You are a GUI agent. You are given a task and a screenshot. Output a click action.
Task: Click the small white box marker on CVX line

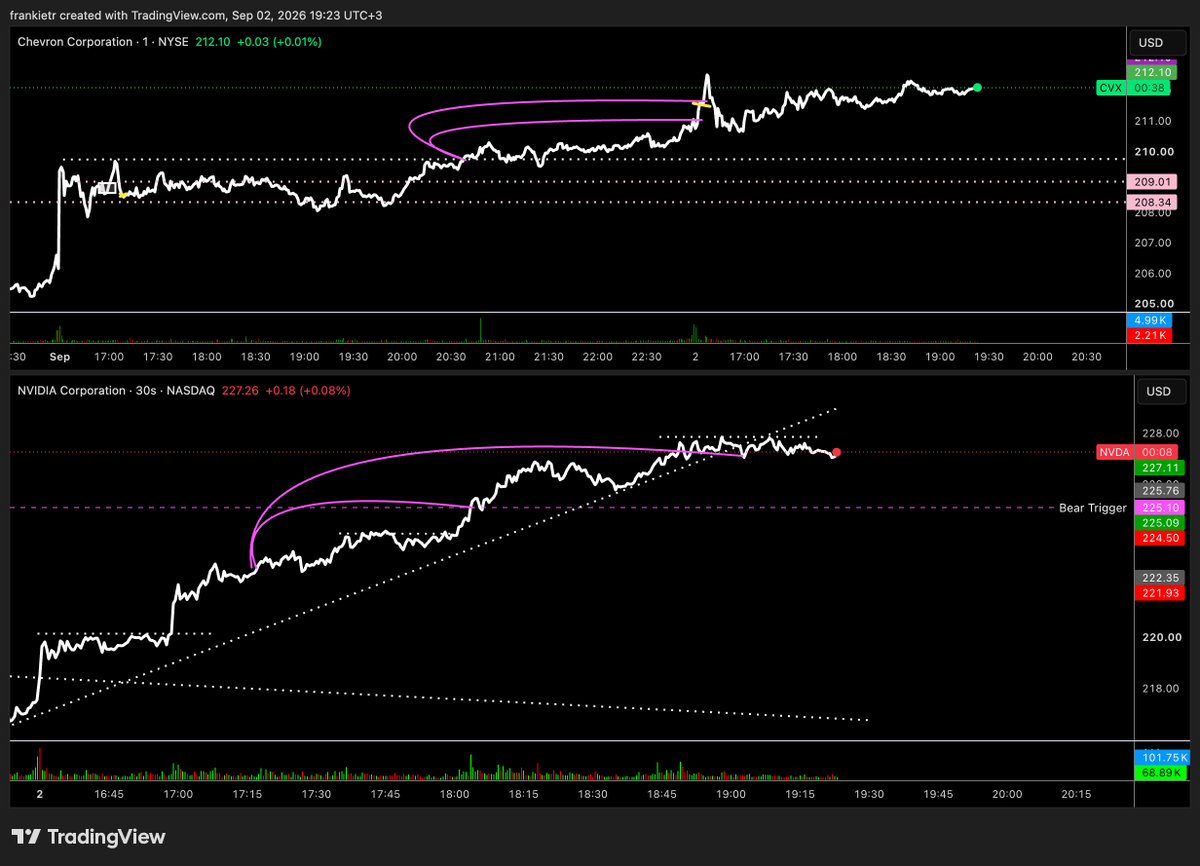107,187
